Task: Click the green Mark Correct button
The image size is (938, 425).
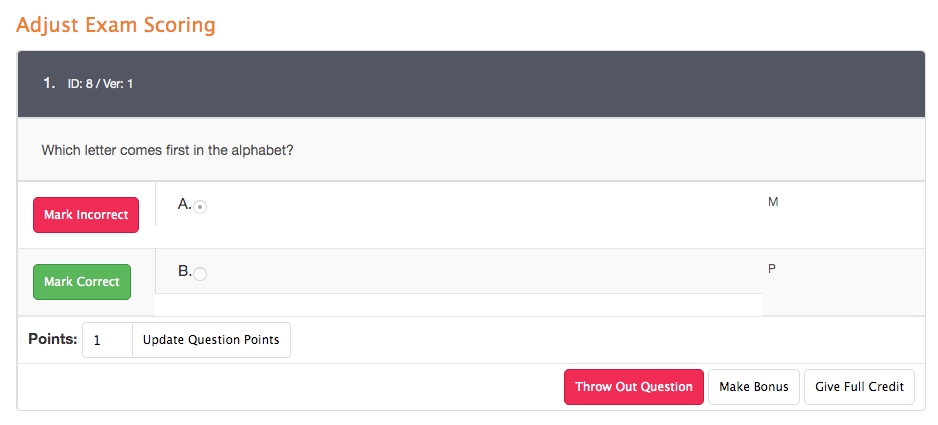Action: (x=82, y=282)
